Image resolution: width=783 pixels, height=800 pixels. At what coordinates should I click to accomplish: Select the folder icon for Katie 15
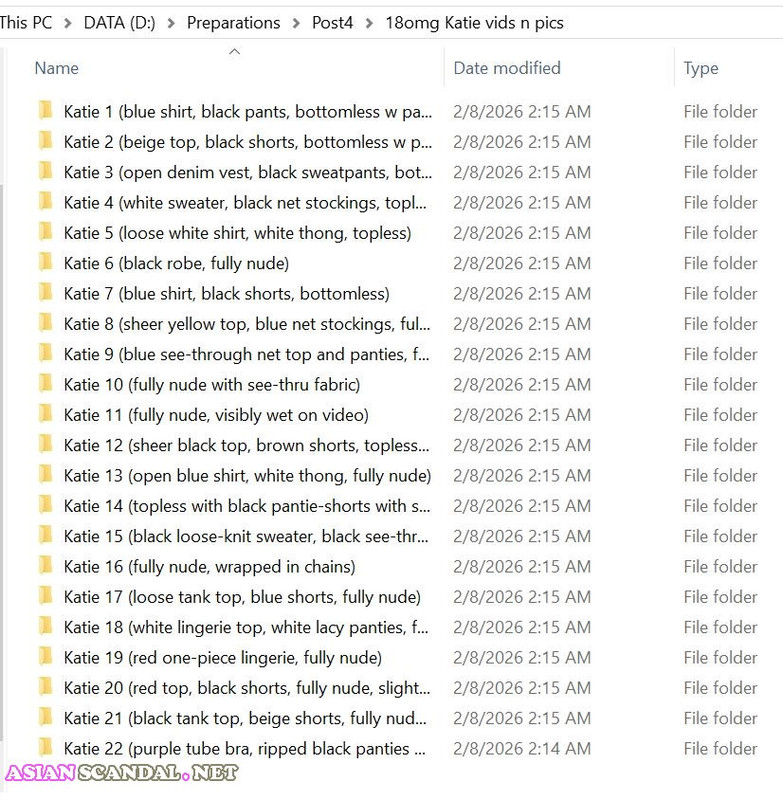[x=45, y=535]
